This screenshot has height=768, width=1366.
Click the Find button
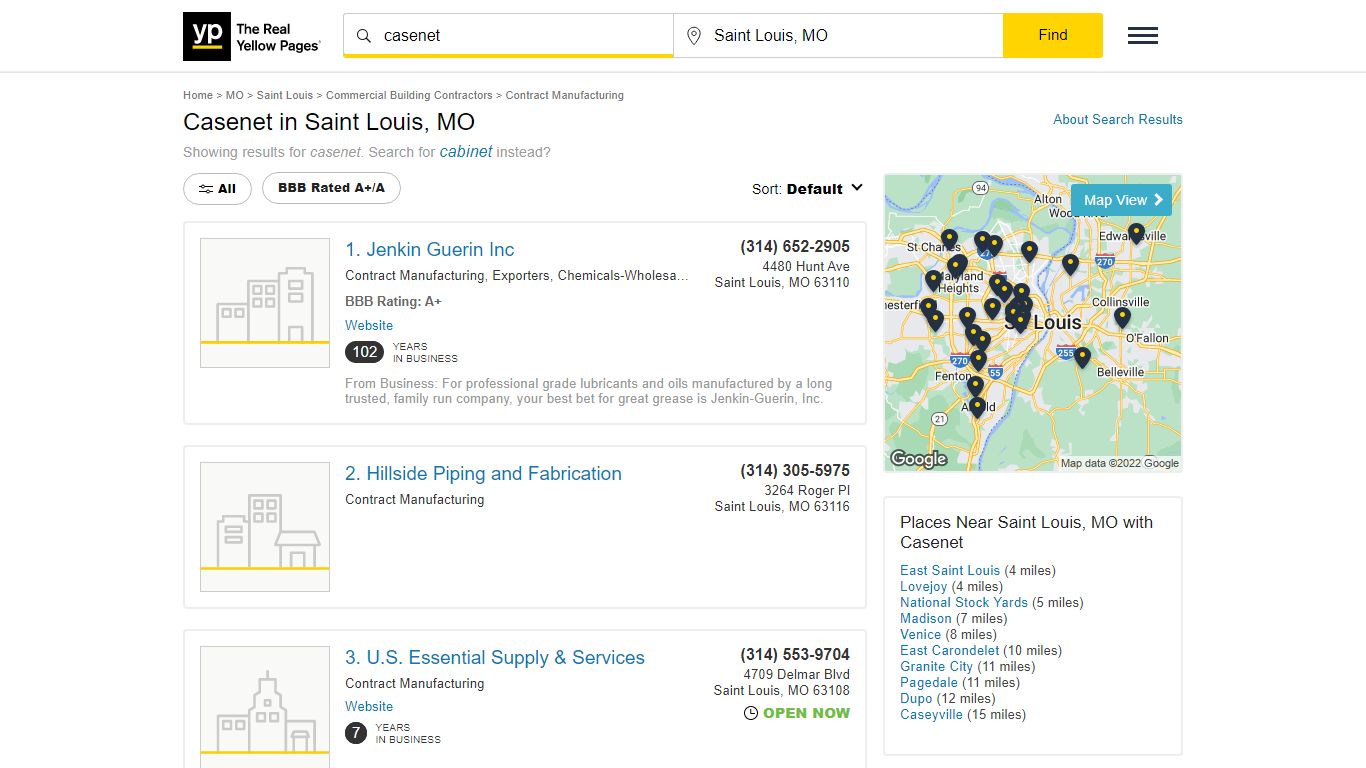tap(1053, 35)
